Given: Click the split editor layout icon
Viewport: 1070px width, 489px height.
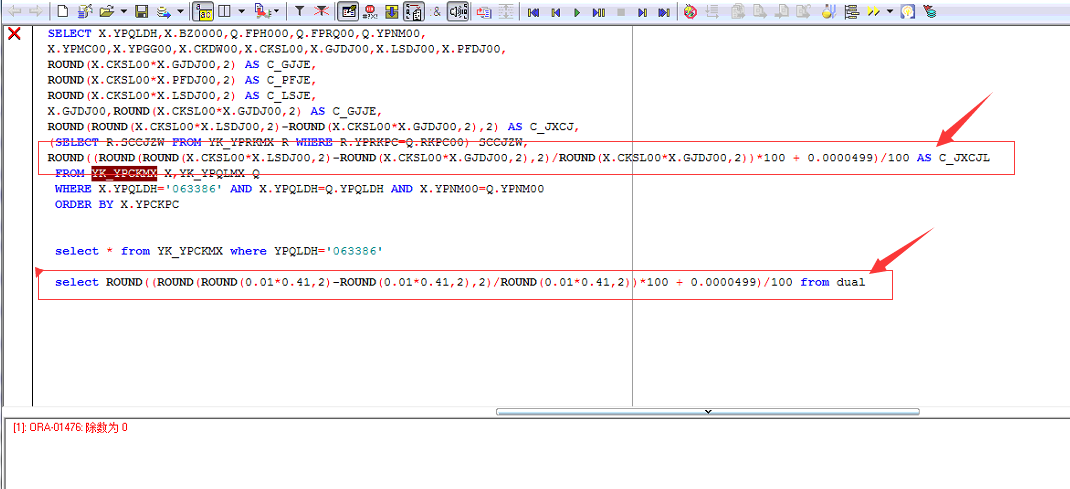Looking at the screenshot, I should [224, 11].
